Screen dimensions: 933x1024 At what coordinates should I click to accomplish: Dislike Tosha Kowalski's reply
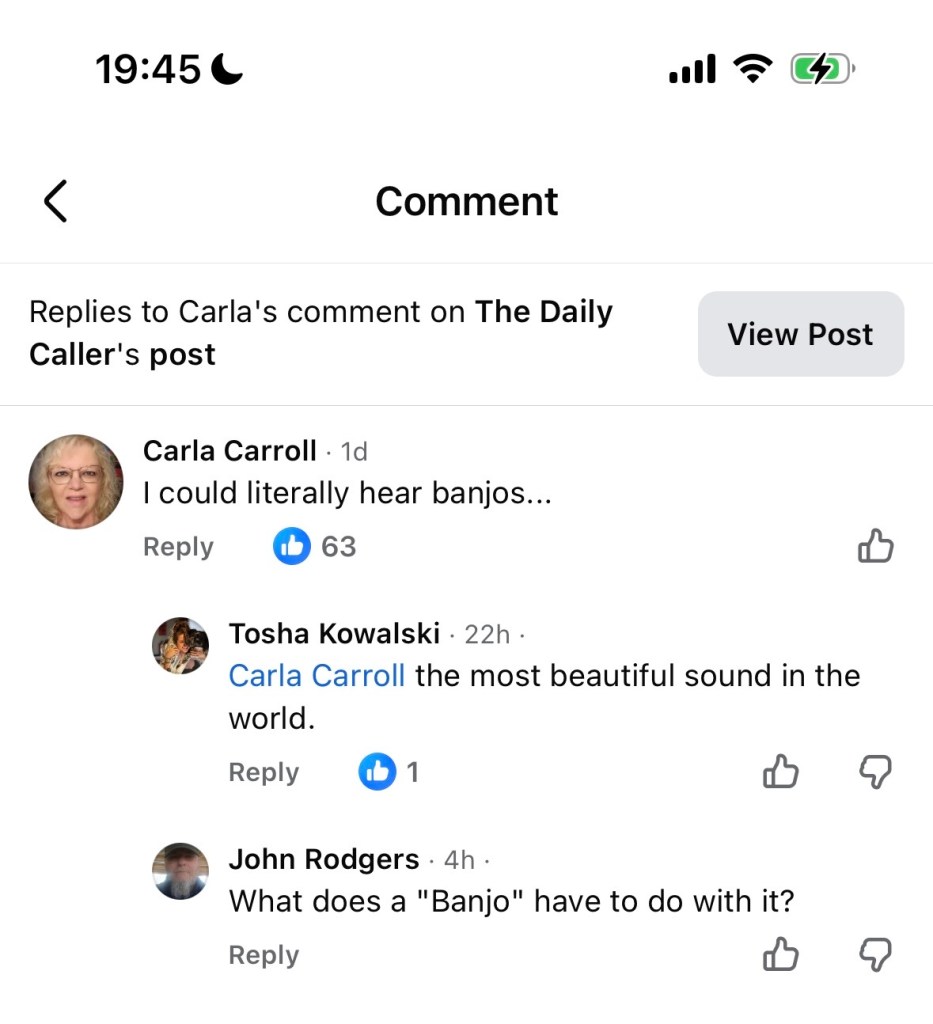[875, 772]
